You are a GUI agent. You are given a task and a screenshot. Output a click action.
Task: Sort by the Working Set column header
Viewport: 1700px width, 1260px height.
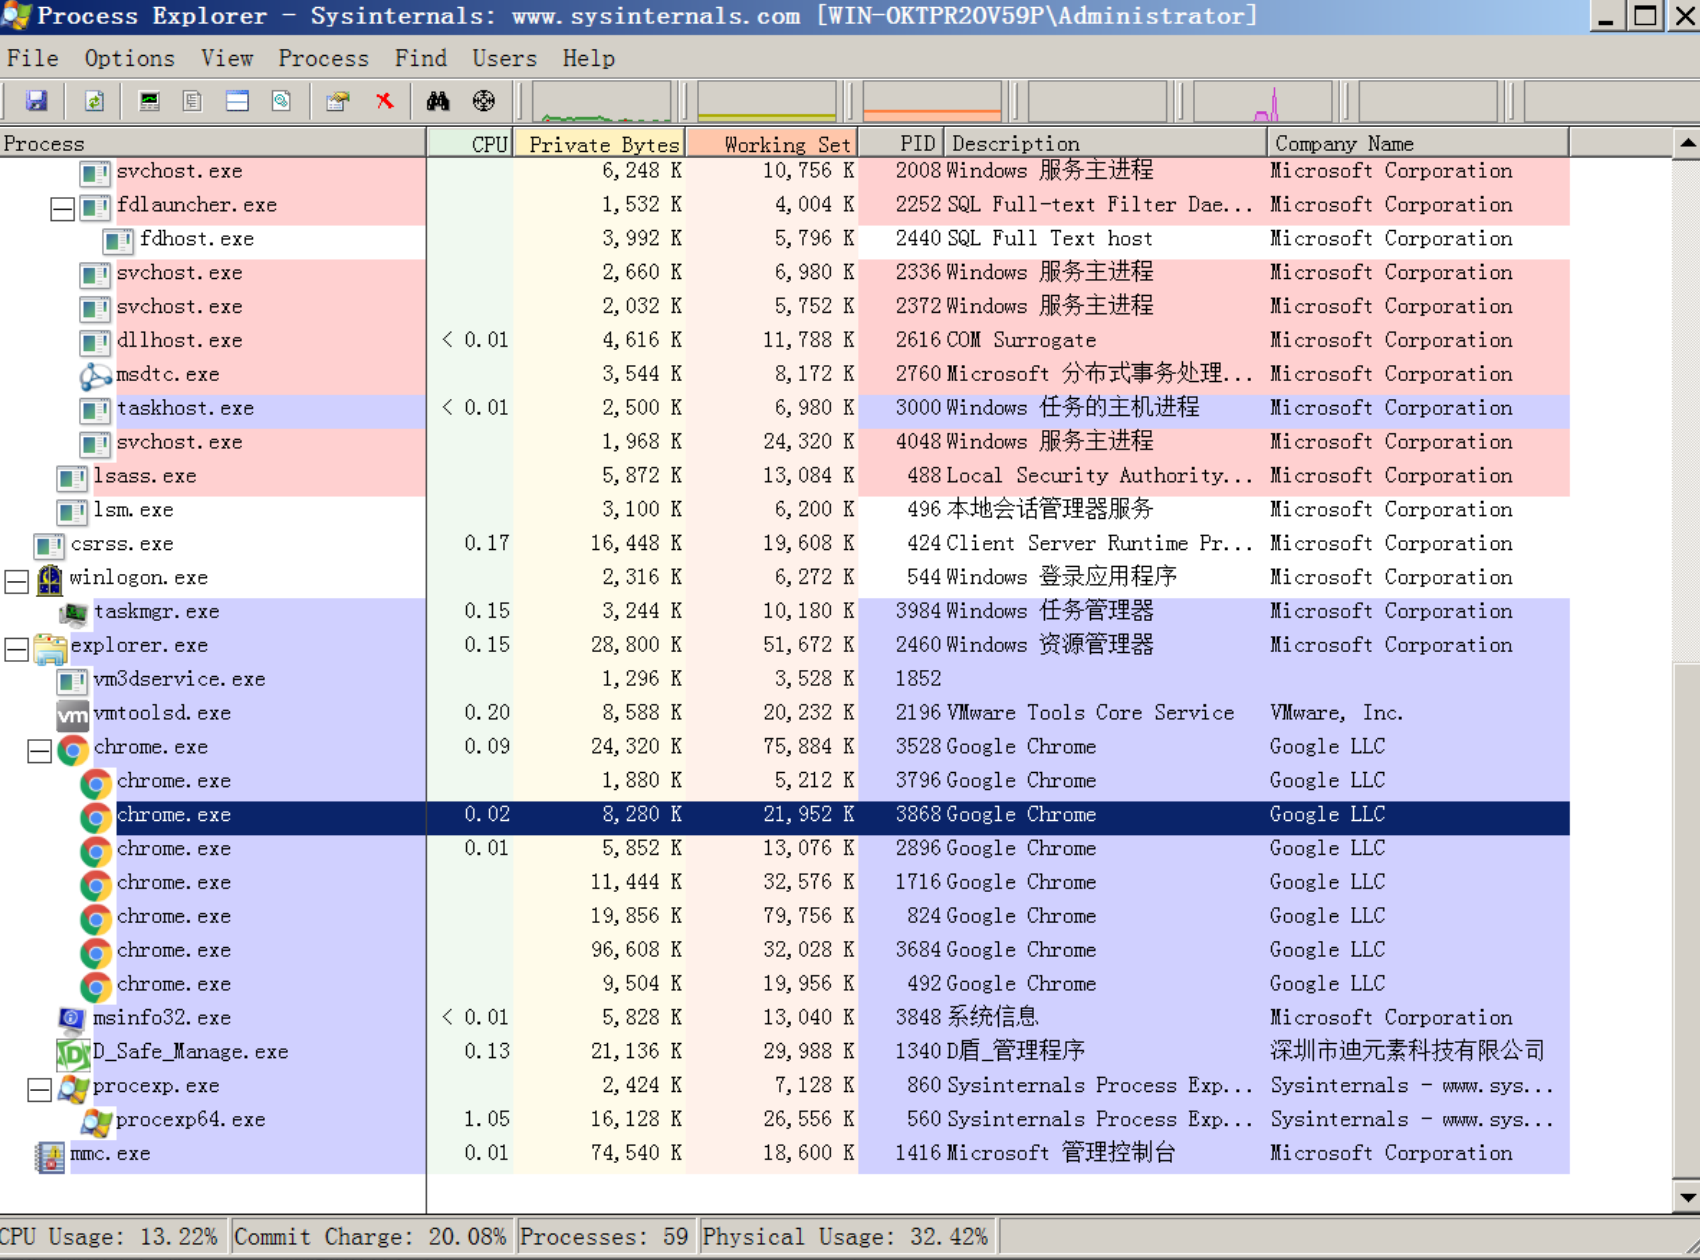772,143
